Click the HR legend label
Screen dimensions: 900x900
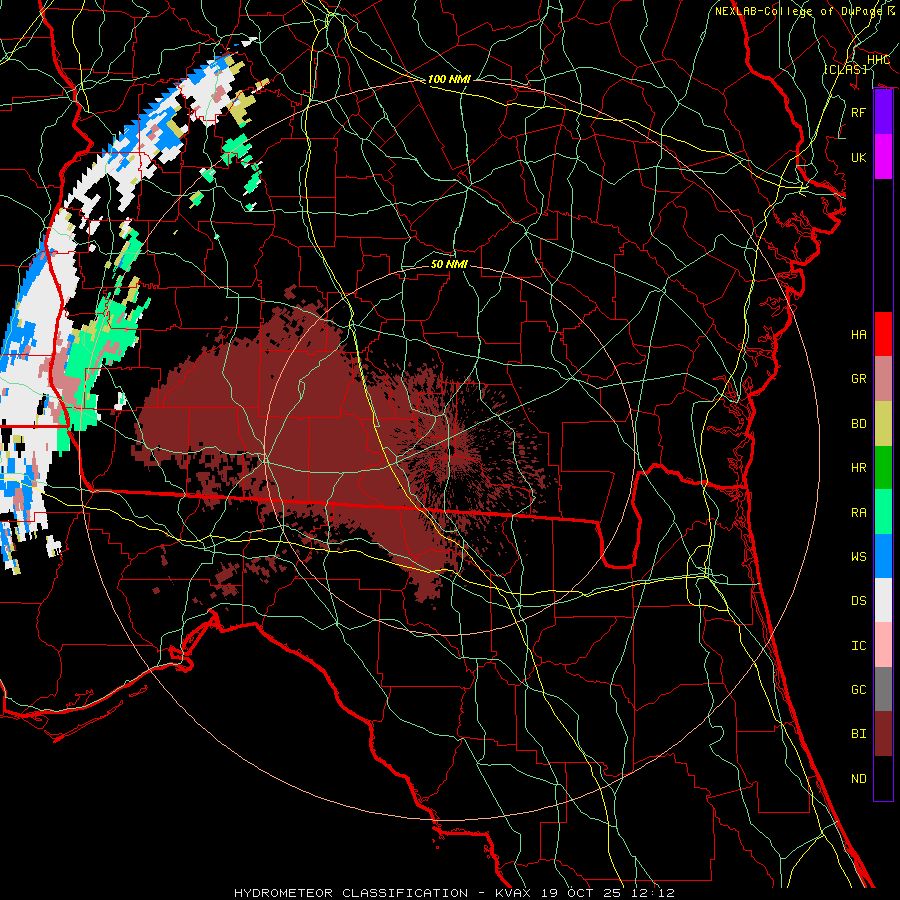point(858,468)
